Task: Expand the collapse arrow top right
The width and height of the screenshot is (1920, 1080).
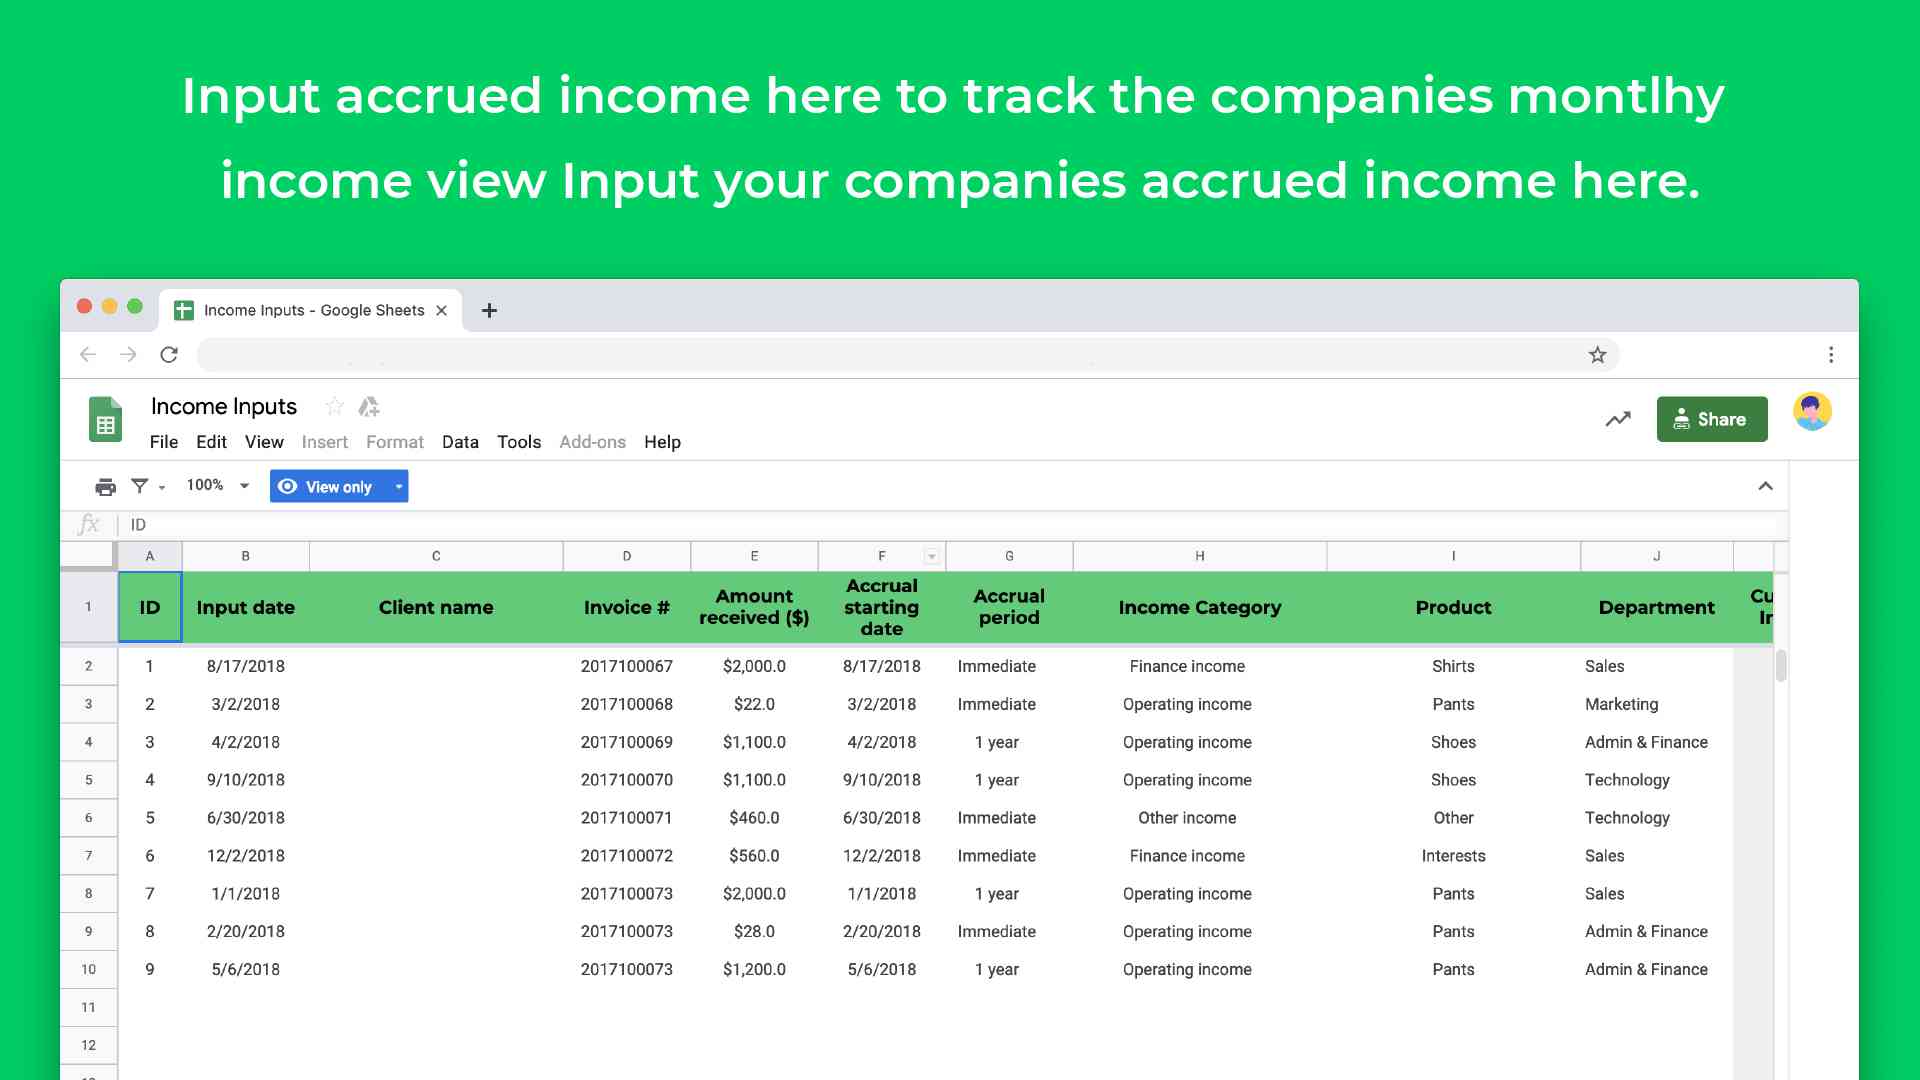Action: pos(1764,487)
